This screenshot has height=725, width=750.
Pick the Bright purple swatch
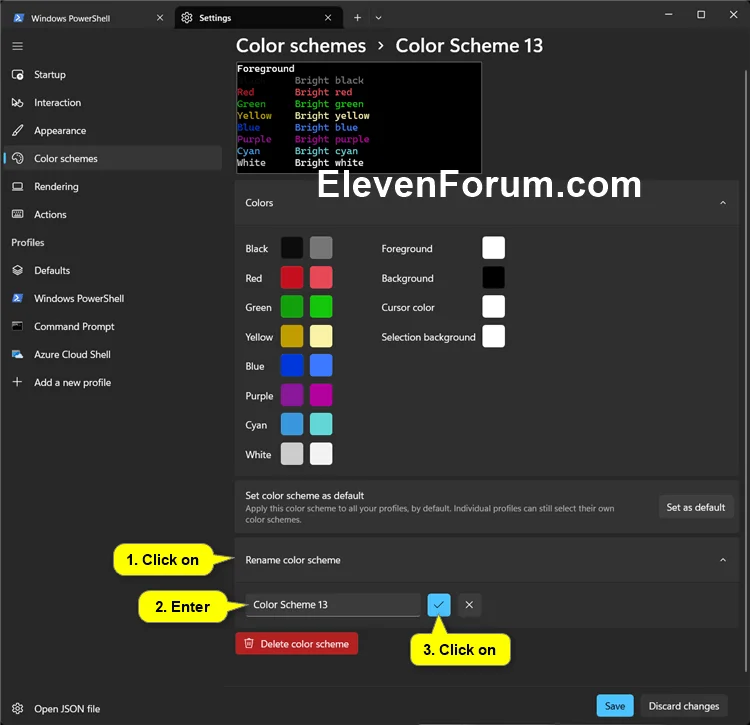click(x=321, y=395)
